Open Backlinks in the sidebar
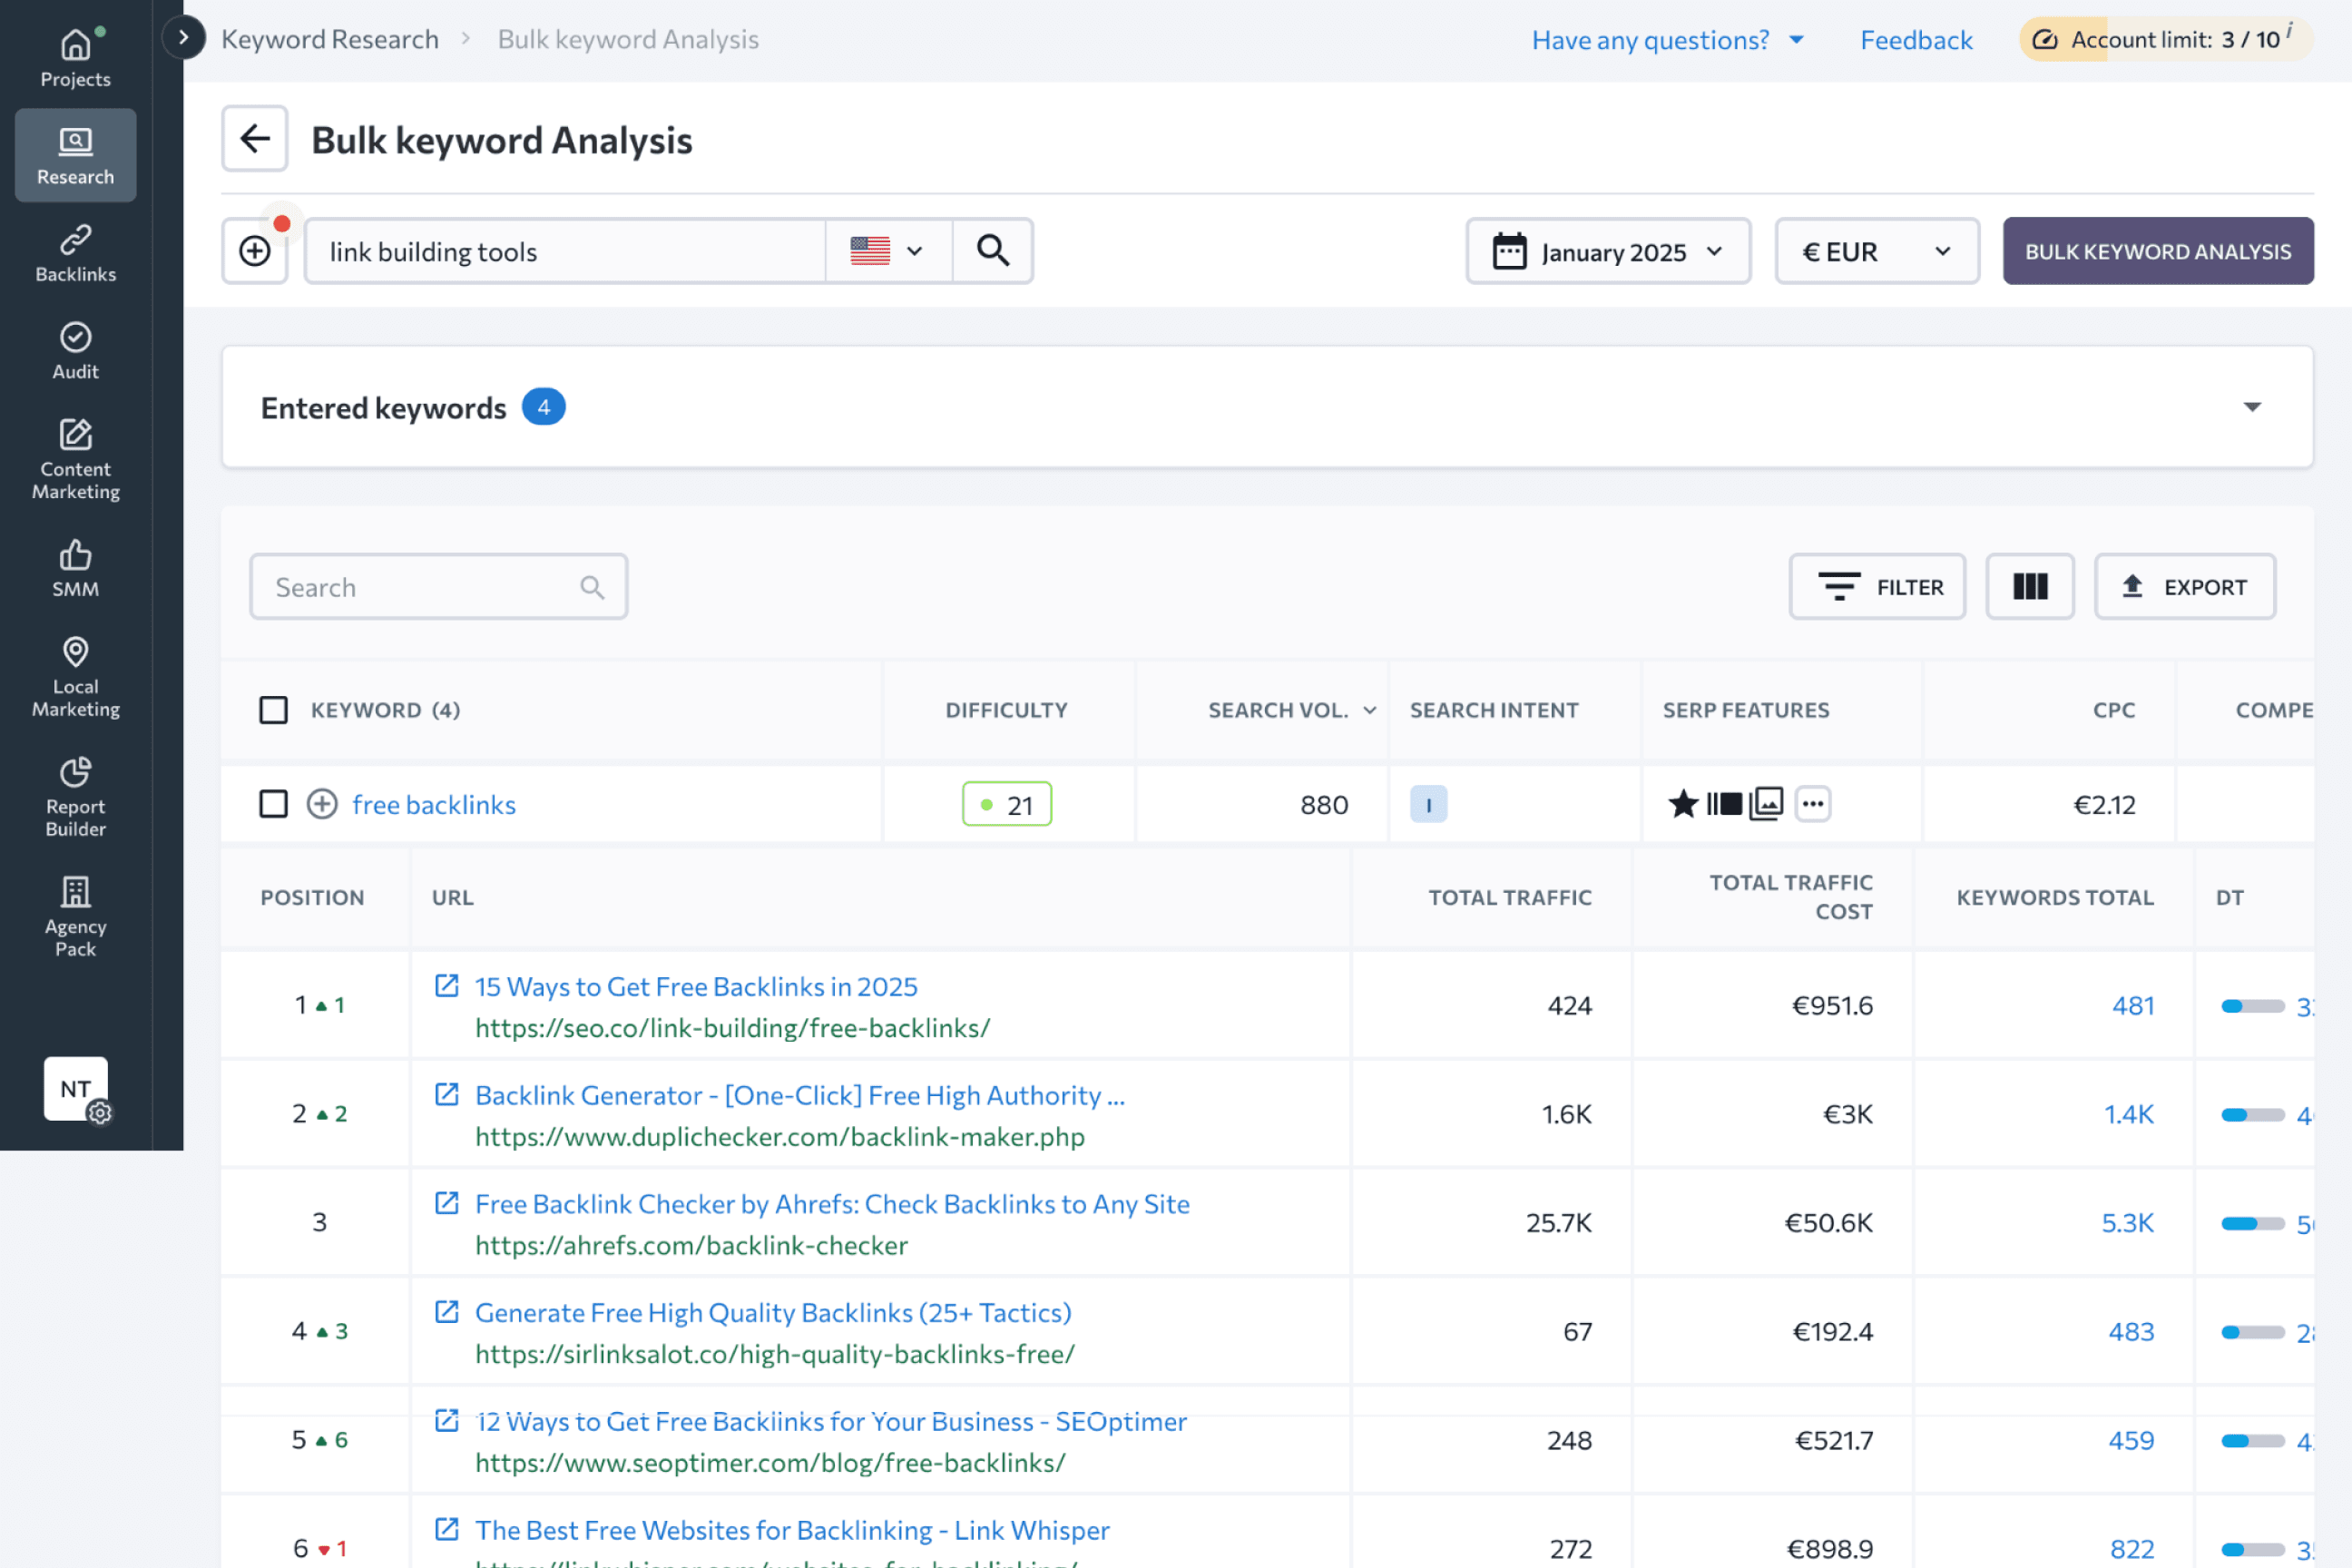The width and height of the screenshot is (2352, 1568). pyautogui.click(x=75, y=253)
